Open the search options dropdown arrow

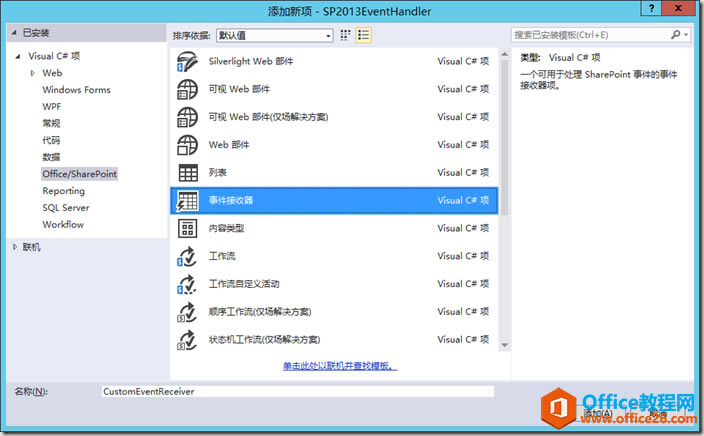pyautogui.click(x=686, y=35)
